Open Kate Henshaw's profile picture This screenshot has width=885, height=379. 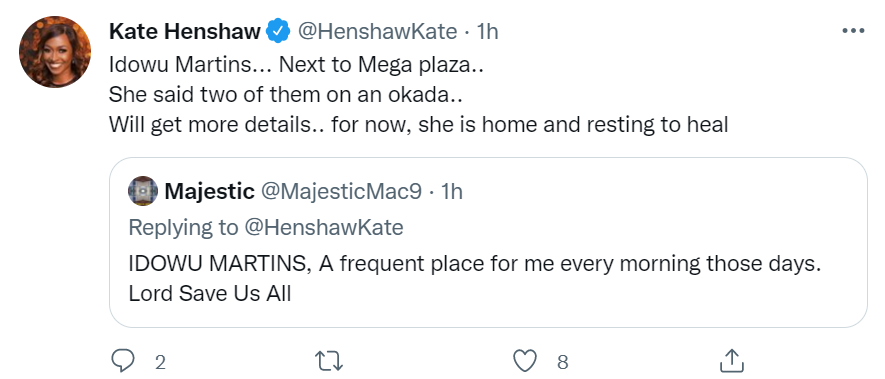(x=55, y=52)
